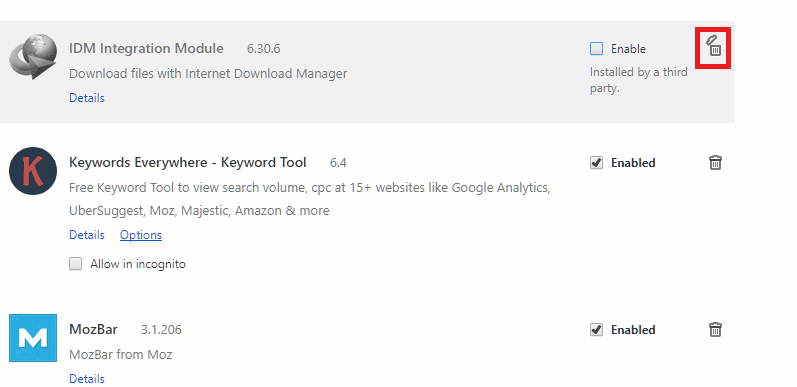Click the 'MozBar from Moz' description text
The height and width of the screenshot is (387, 797).
point(120,354)
